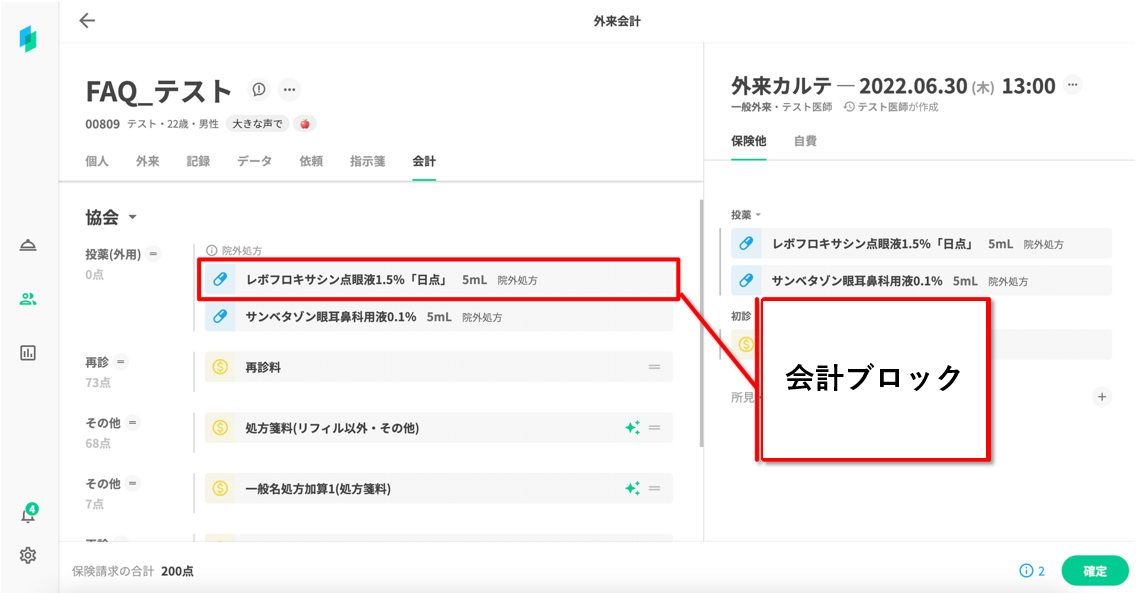Click the patient alert exclamation icon
The height and width of the screenshot is (593, 1136).
259,89
